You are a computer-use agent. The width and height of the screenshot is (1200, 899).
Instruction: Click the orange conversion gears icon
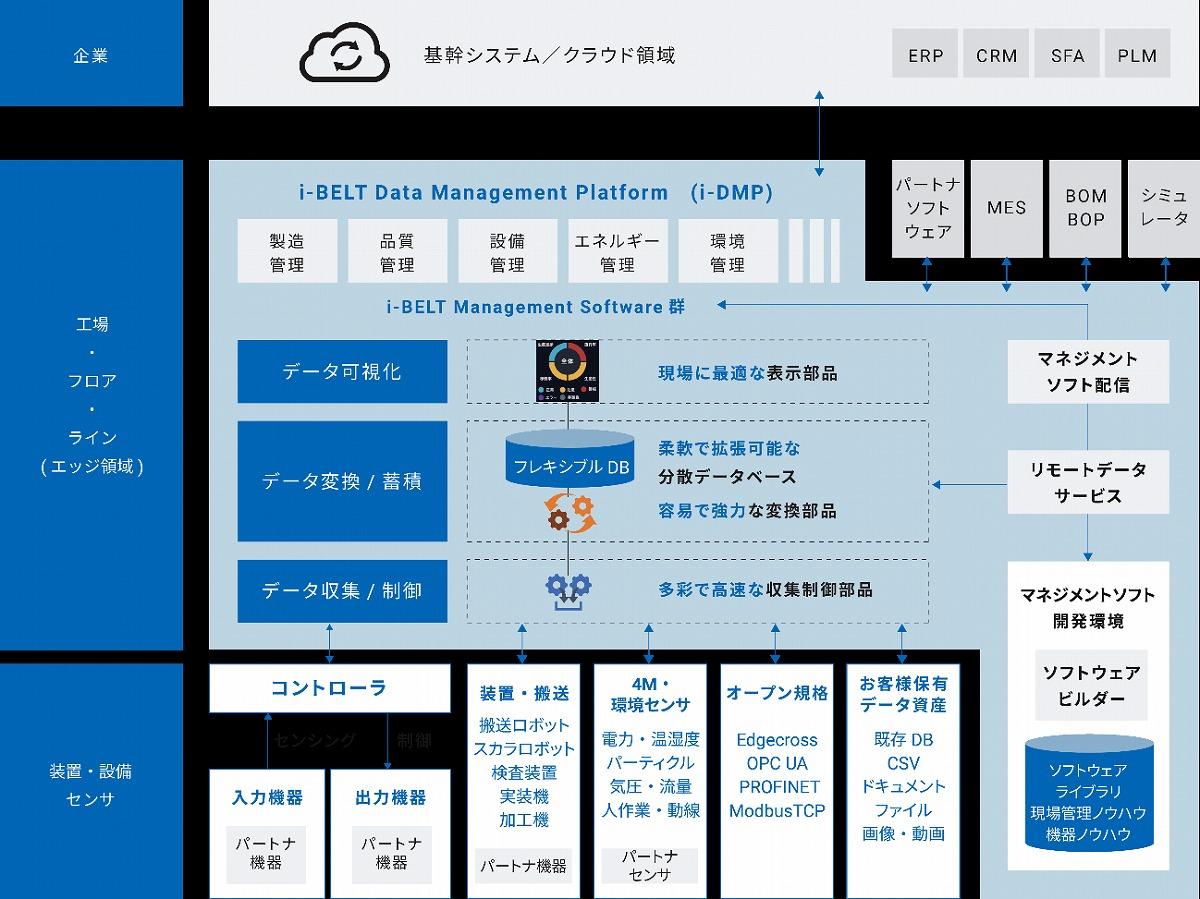569,513
